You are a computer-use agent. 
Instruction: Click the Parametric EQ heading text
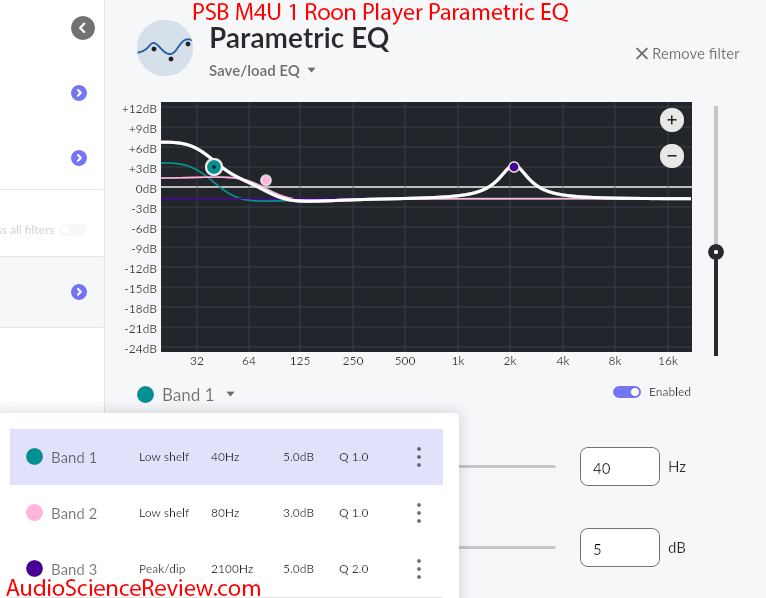coord(299,39)
